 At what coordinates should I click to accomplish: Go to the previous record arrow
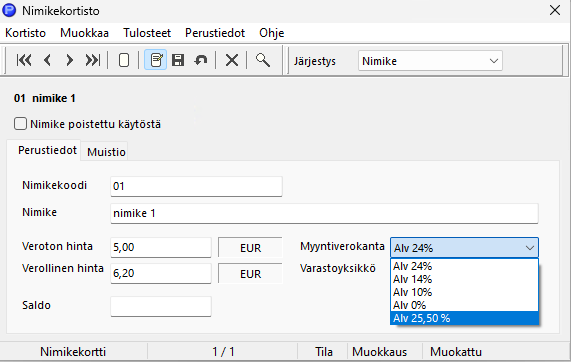[x=47, y=60]
